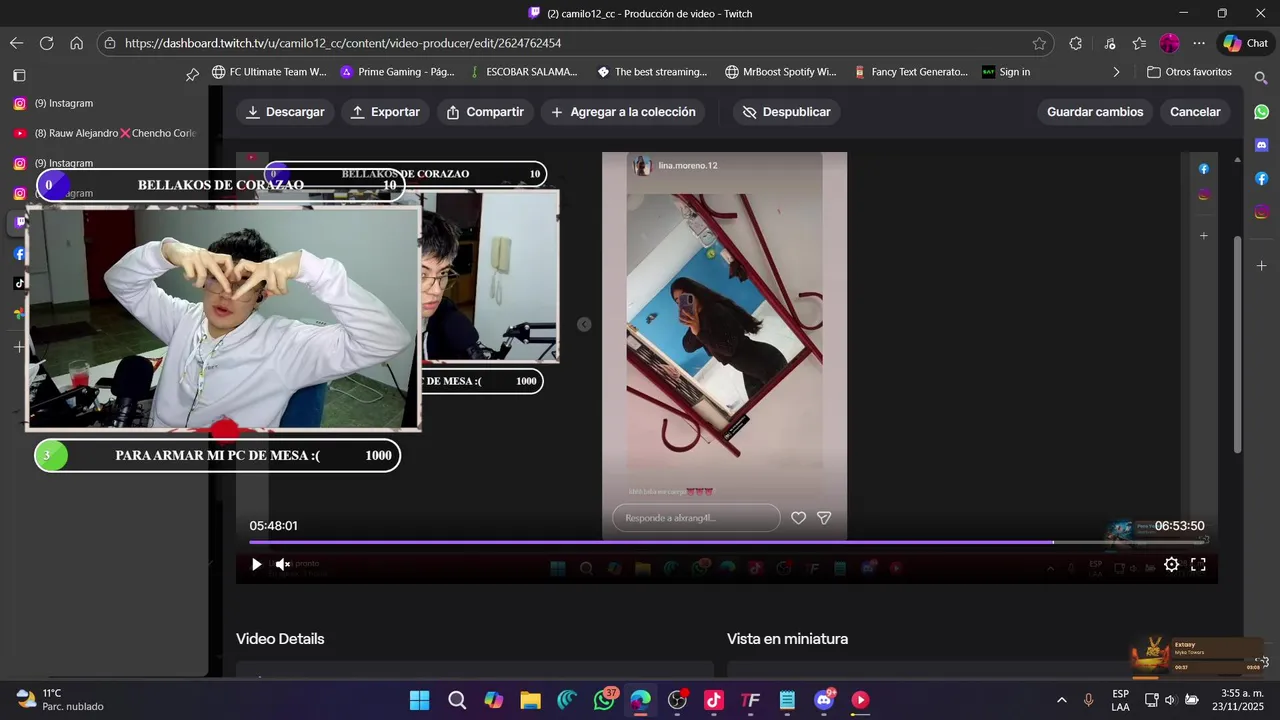
Task: Open The best streaming bookmark
Action: point(652,72)
